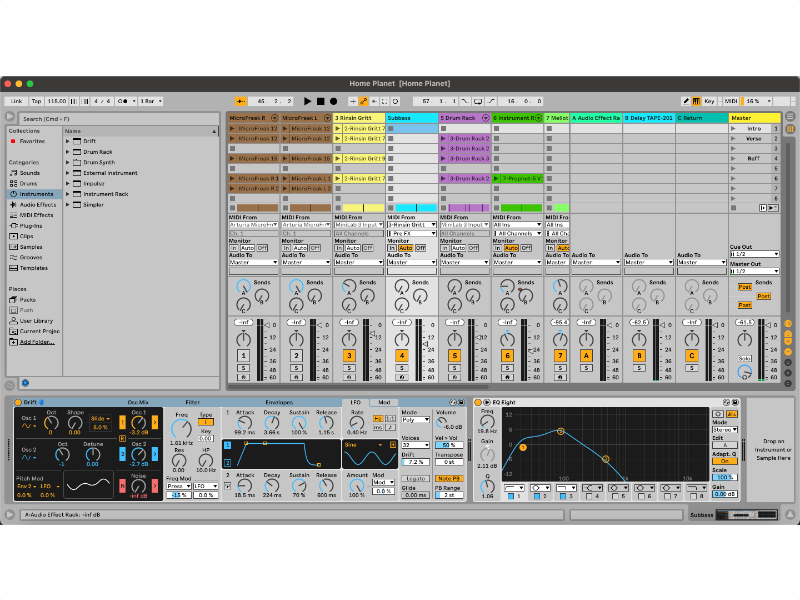Click the Re-enable Automation back arrow icon
The image size is (800, 600).
(374, 101)
